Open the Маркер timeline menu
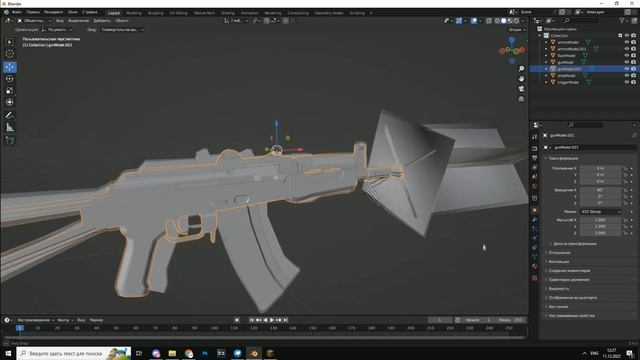The height and width of the screenshot is (360, 640). point(96,320)
